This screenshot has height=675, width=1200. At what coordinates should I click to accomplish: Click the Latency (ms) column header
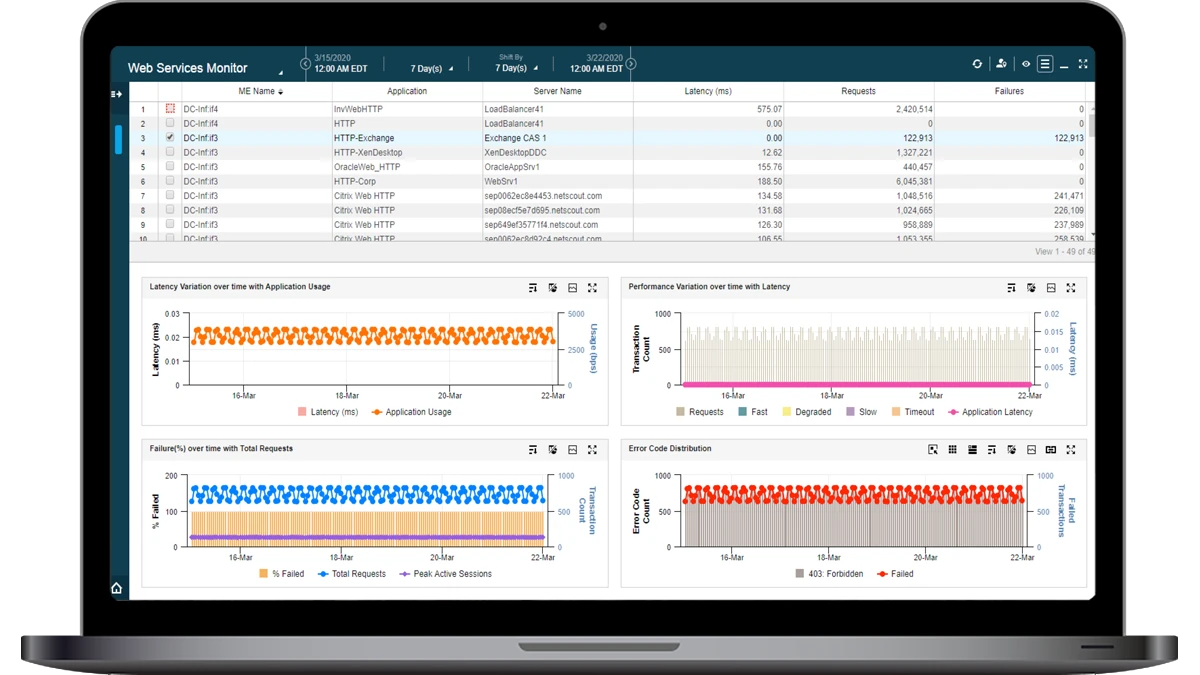click(708, 91)
